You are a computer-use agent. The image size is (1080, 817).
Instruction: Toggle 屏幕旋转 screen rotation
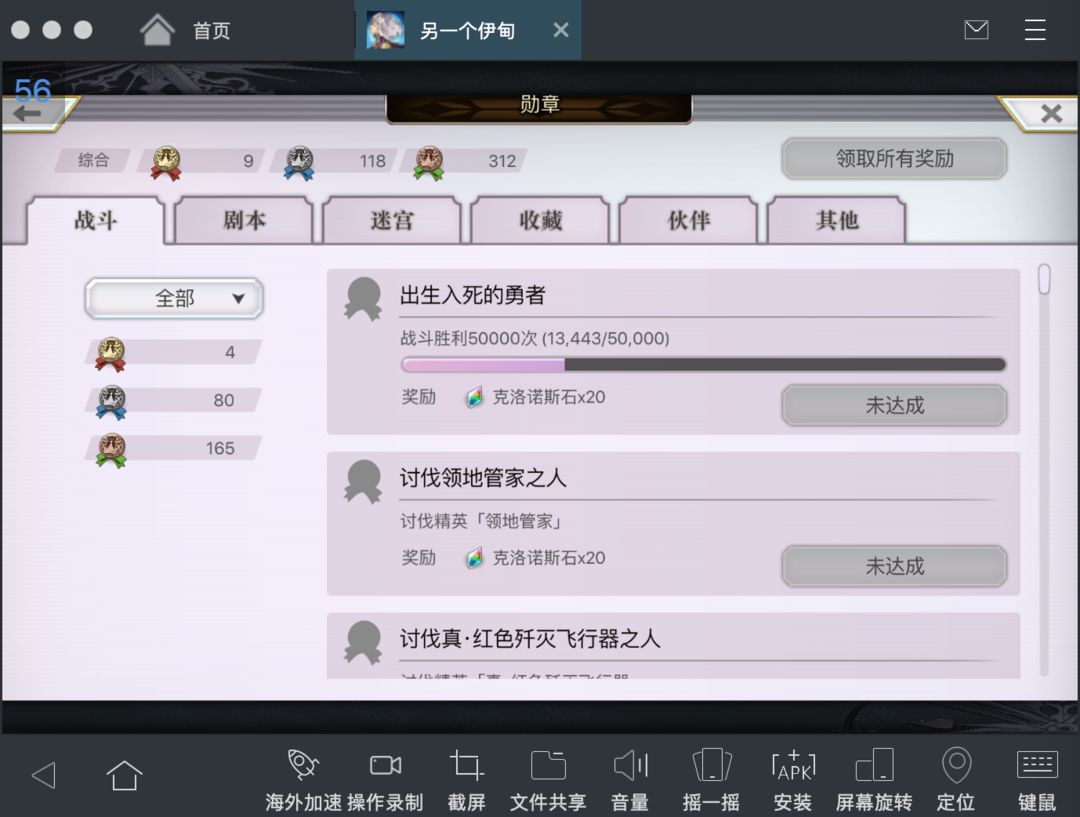click(874, 765)
